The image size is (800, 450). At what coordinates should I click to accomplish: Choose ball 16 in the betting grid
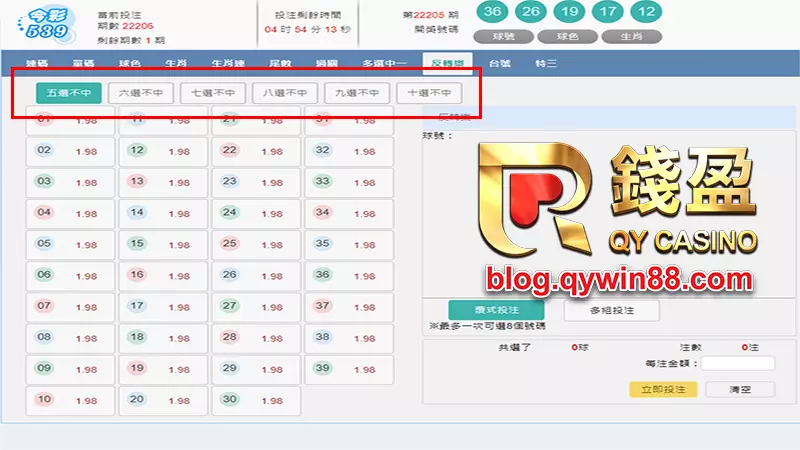(137, 274)
